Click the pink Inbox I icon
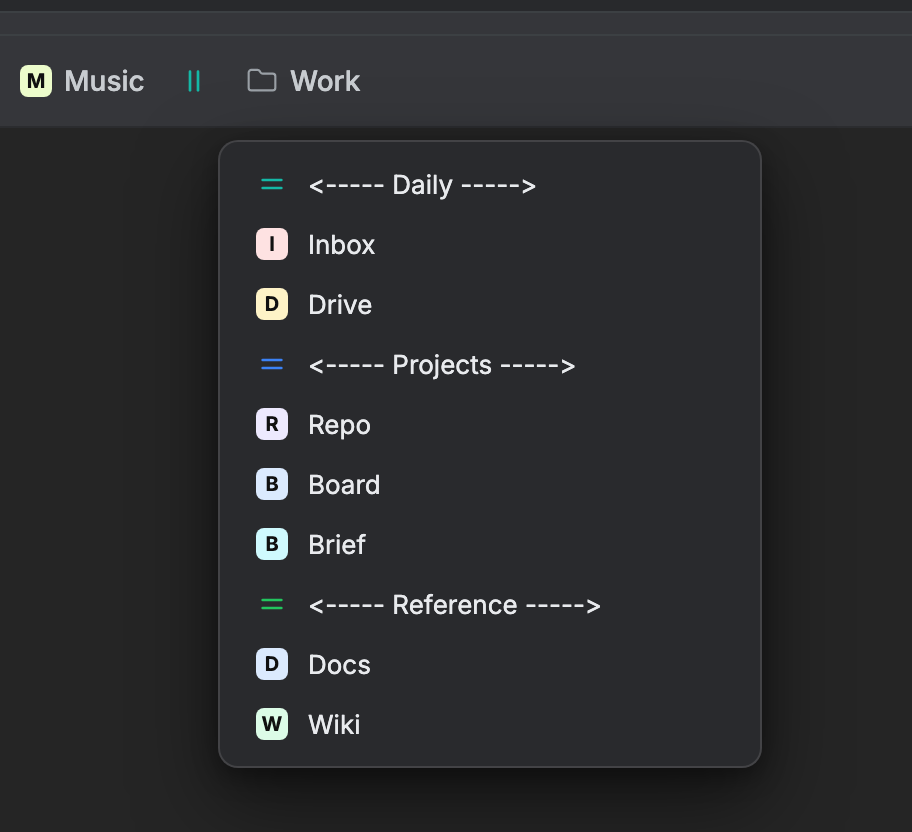 [x=272, y=244]
